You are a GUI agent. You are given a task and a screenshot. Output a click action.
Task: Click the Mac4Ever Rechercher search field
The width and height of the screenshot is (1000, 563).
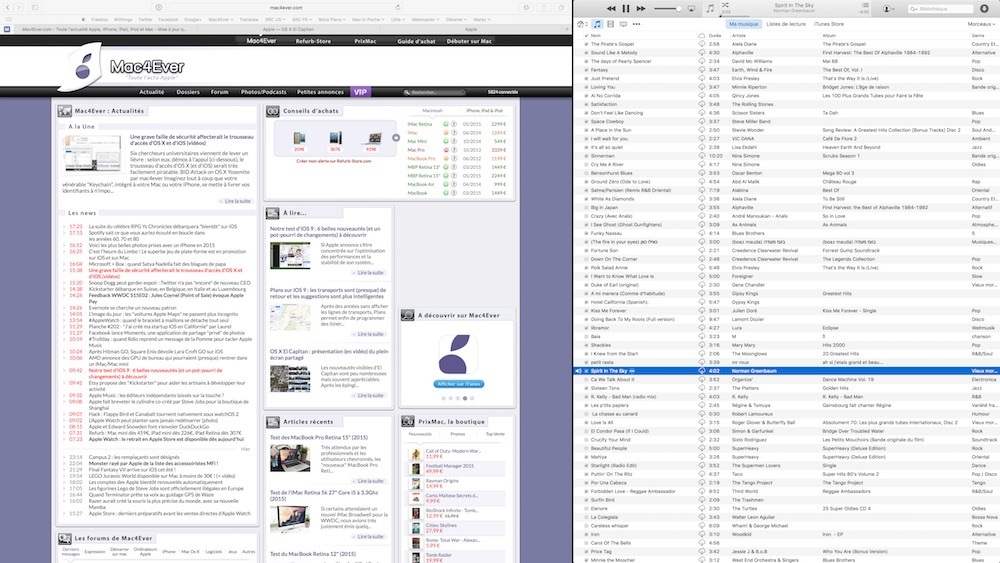click(x=434, y=92)
